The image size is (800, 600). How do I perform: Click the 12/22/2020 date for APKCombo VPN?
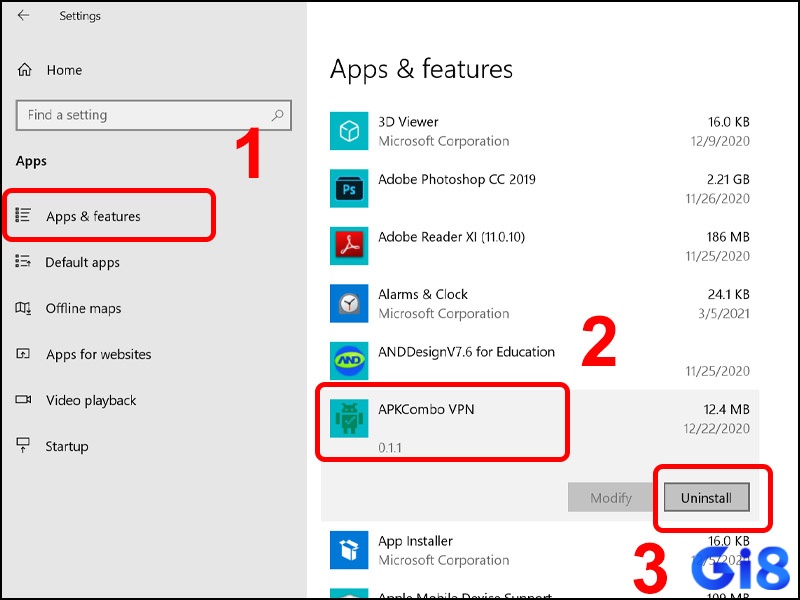click(x=717, y=429)
